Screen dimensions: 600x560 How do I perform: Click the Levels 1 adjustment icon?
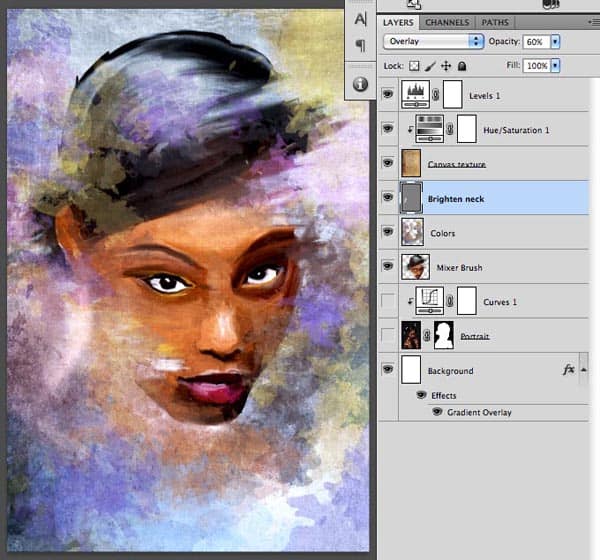[x=414, y=95]
